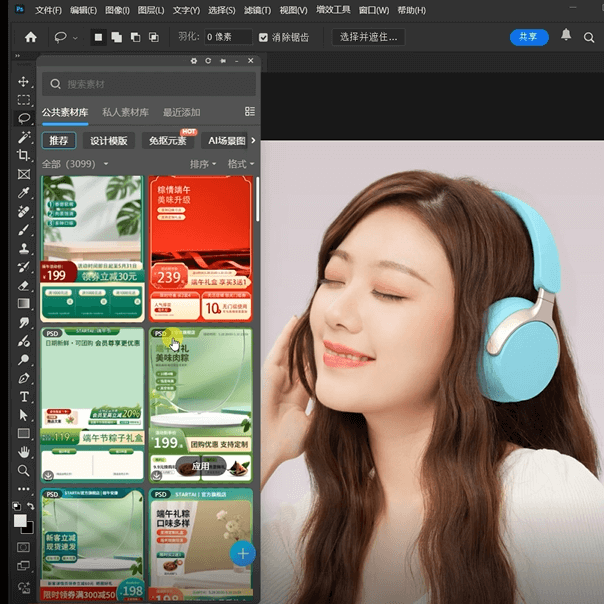Select the Pen tool
The width and height of the screenshot is (604, 604).
[x=23, y=378]
